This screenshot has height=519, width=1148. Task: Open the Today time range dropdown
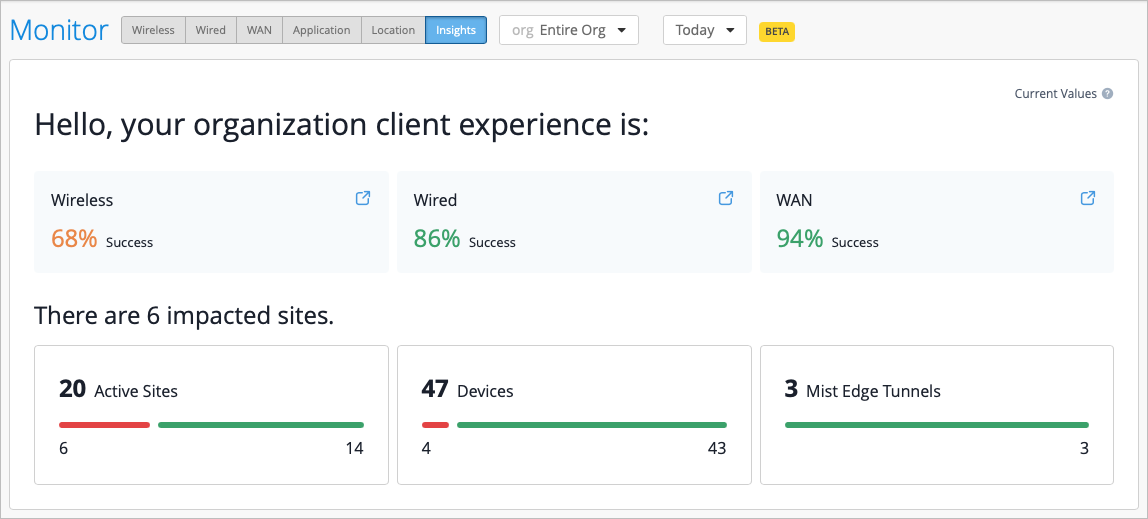coord(704,30)
